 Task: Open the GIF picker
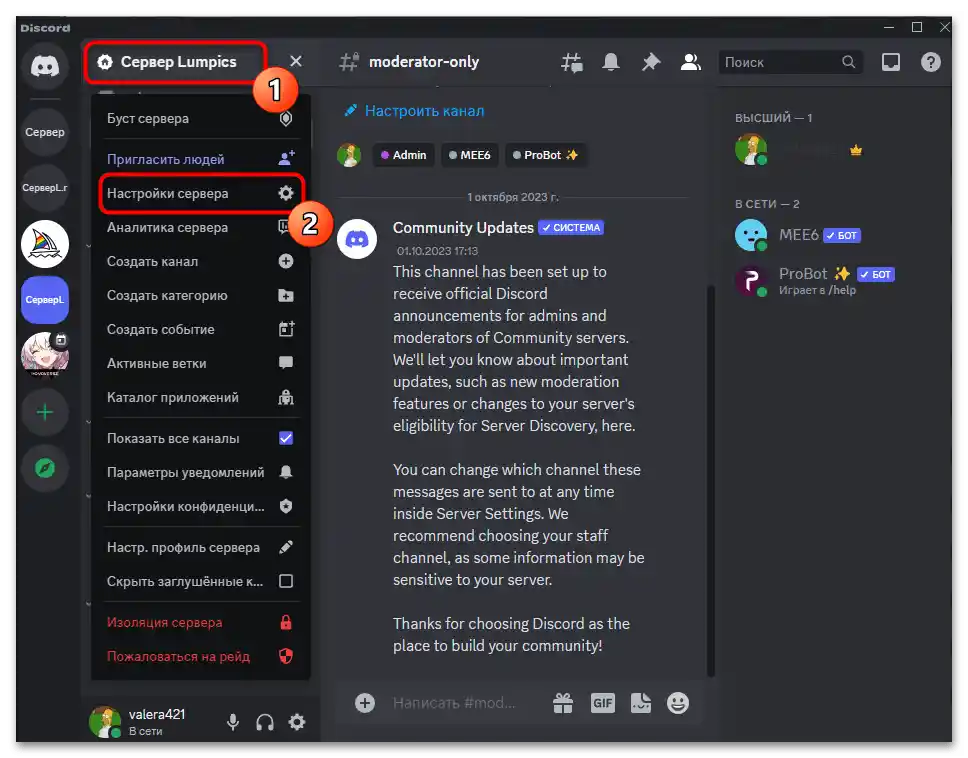click(603, 703)
